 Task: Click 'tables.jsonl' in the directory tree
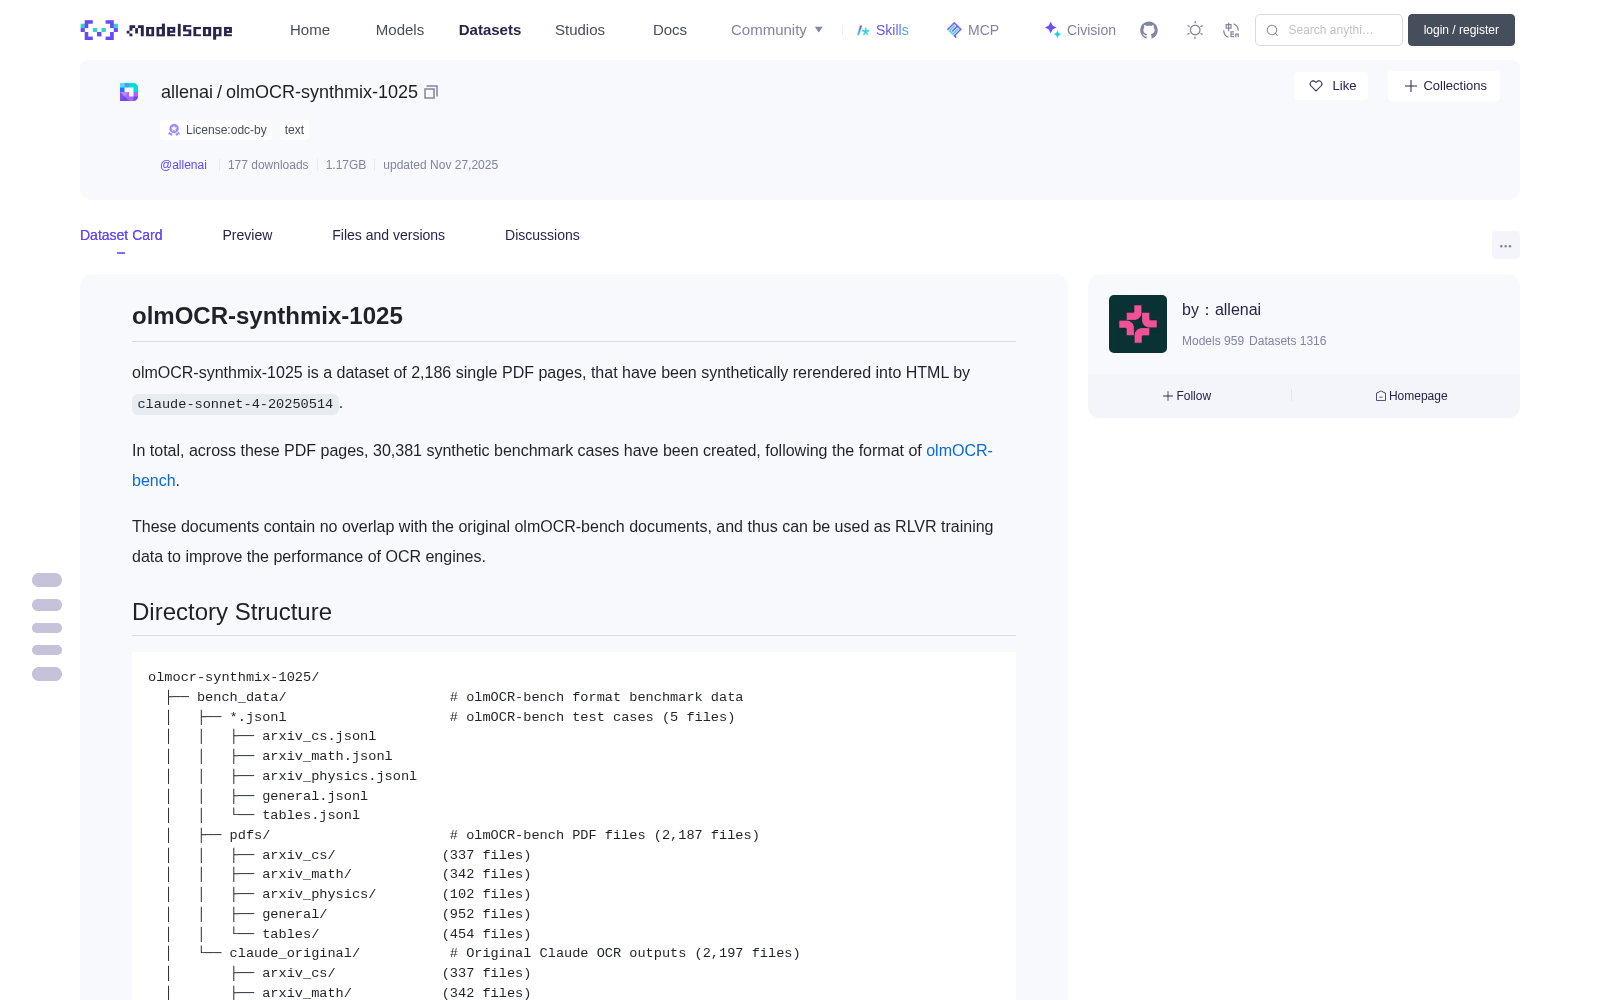pyautogui.click(x=311, y=815)
